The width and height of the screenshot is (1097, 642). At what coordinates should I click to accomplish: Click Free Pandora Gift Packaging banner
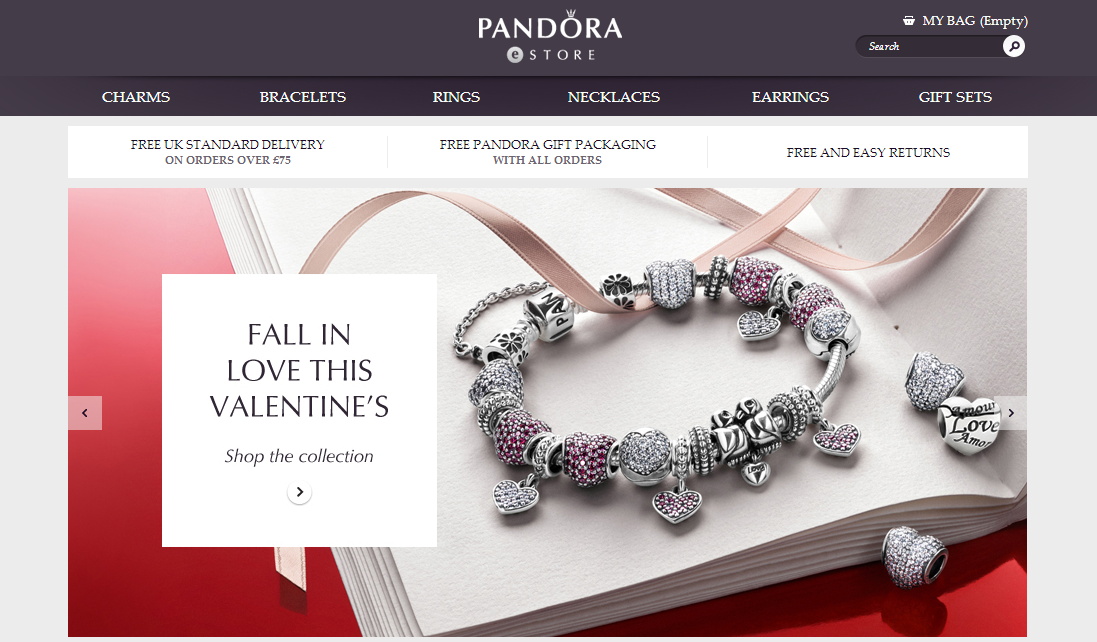pyautogui.click(x=547, y=152)
